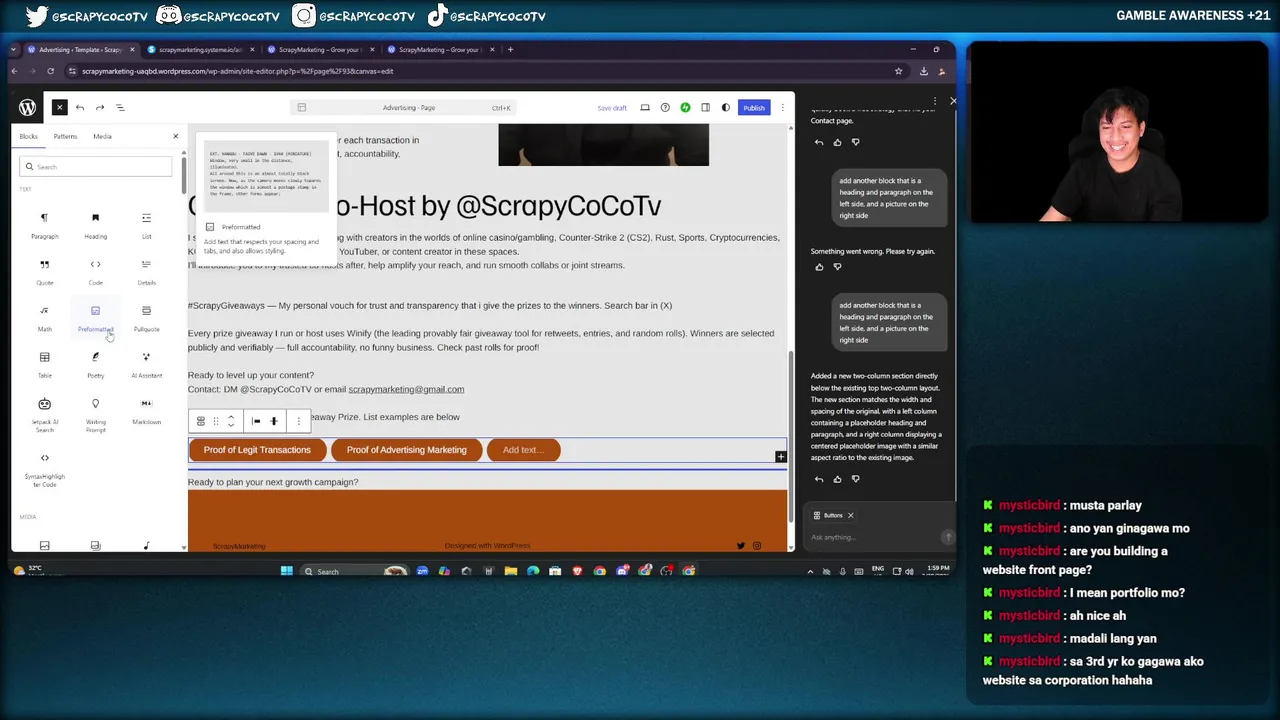Click the Add text… placeholder button
1280x720 pixels.
[x=523, y=450]
